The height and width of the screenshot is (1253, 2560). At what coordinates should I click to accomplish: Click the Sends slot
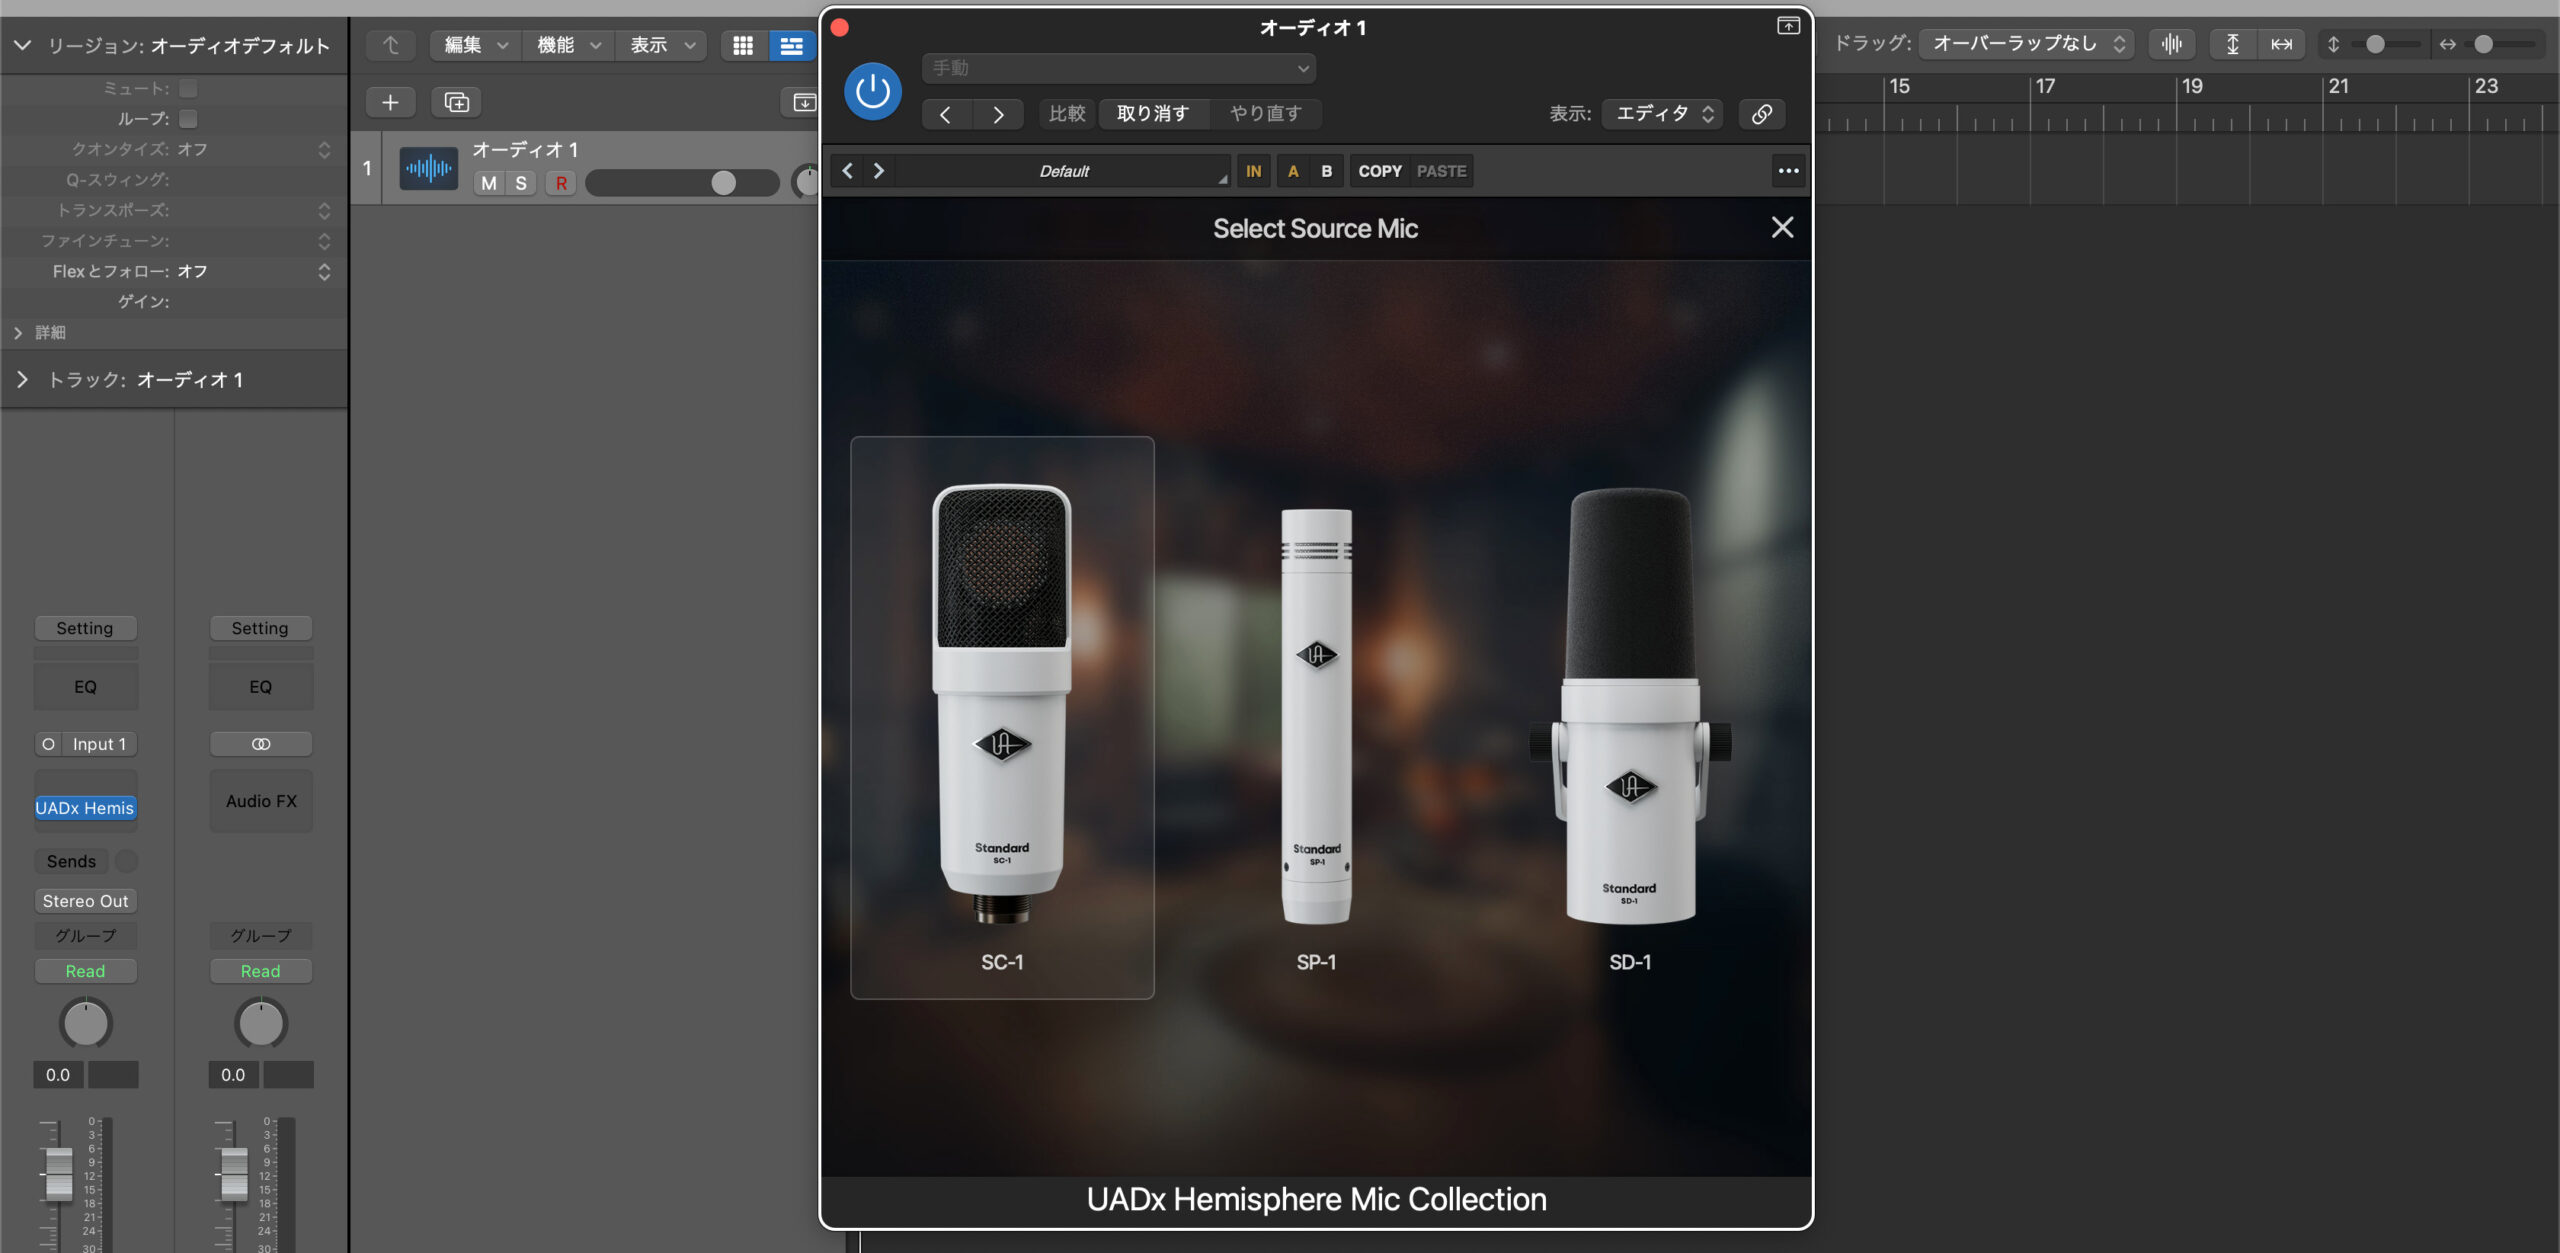tap(72, 861)
